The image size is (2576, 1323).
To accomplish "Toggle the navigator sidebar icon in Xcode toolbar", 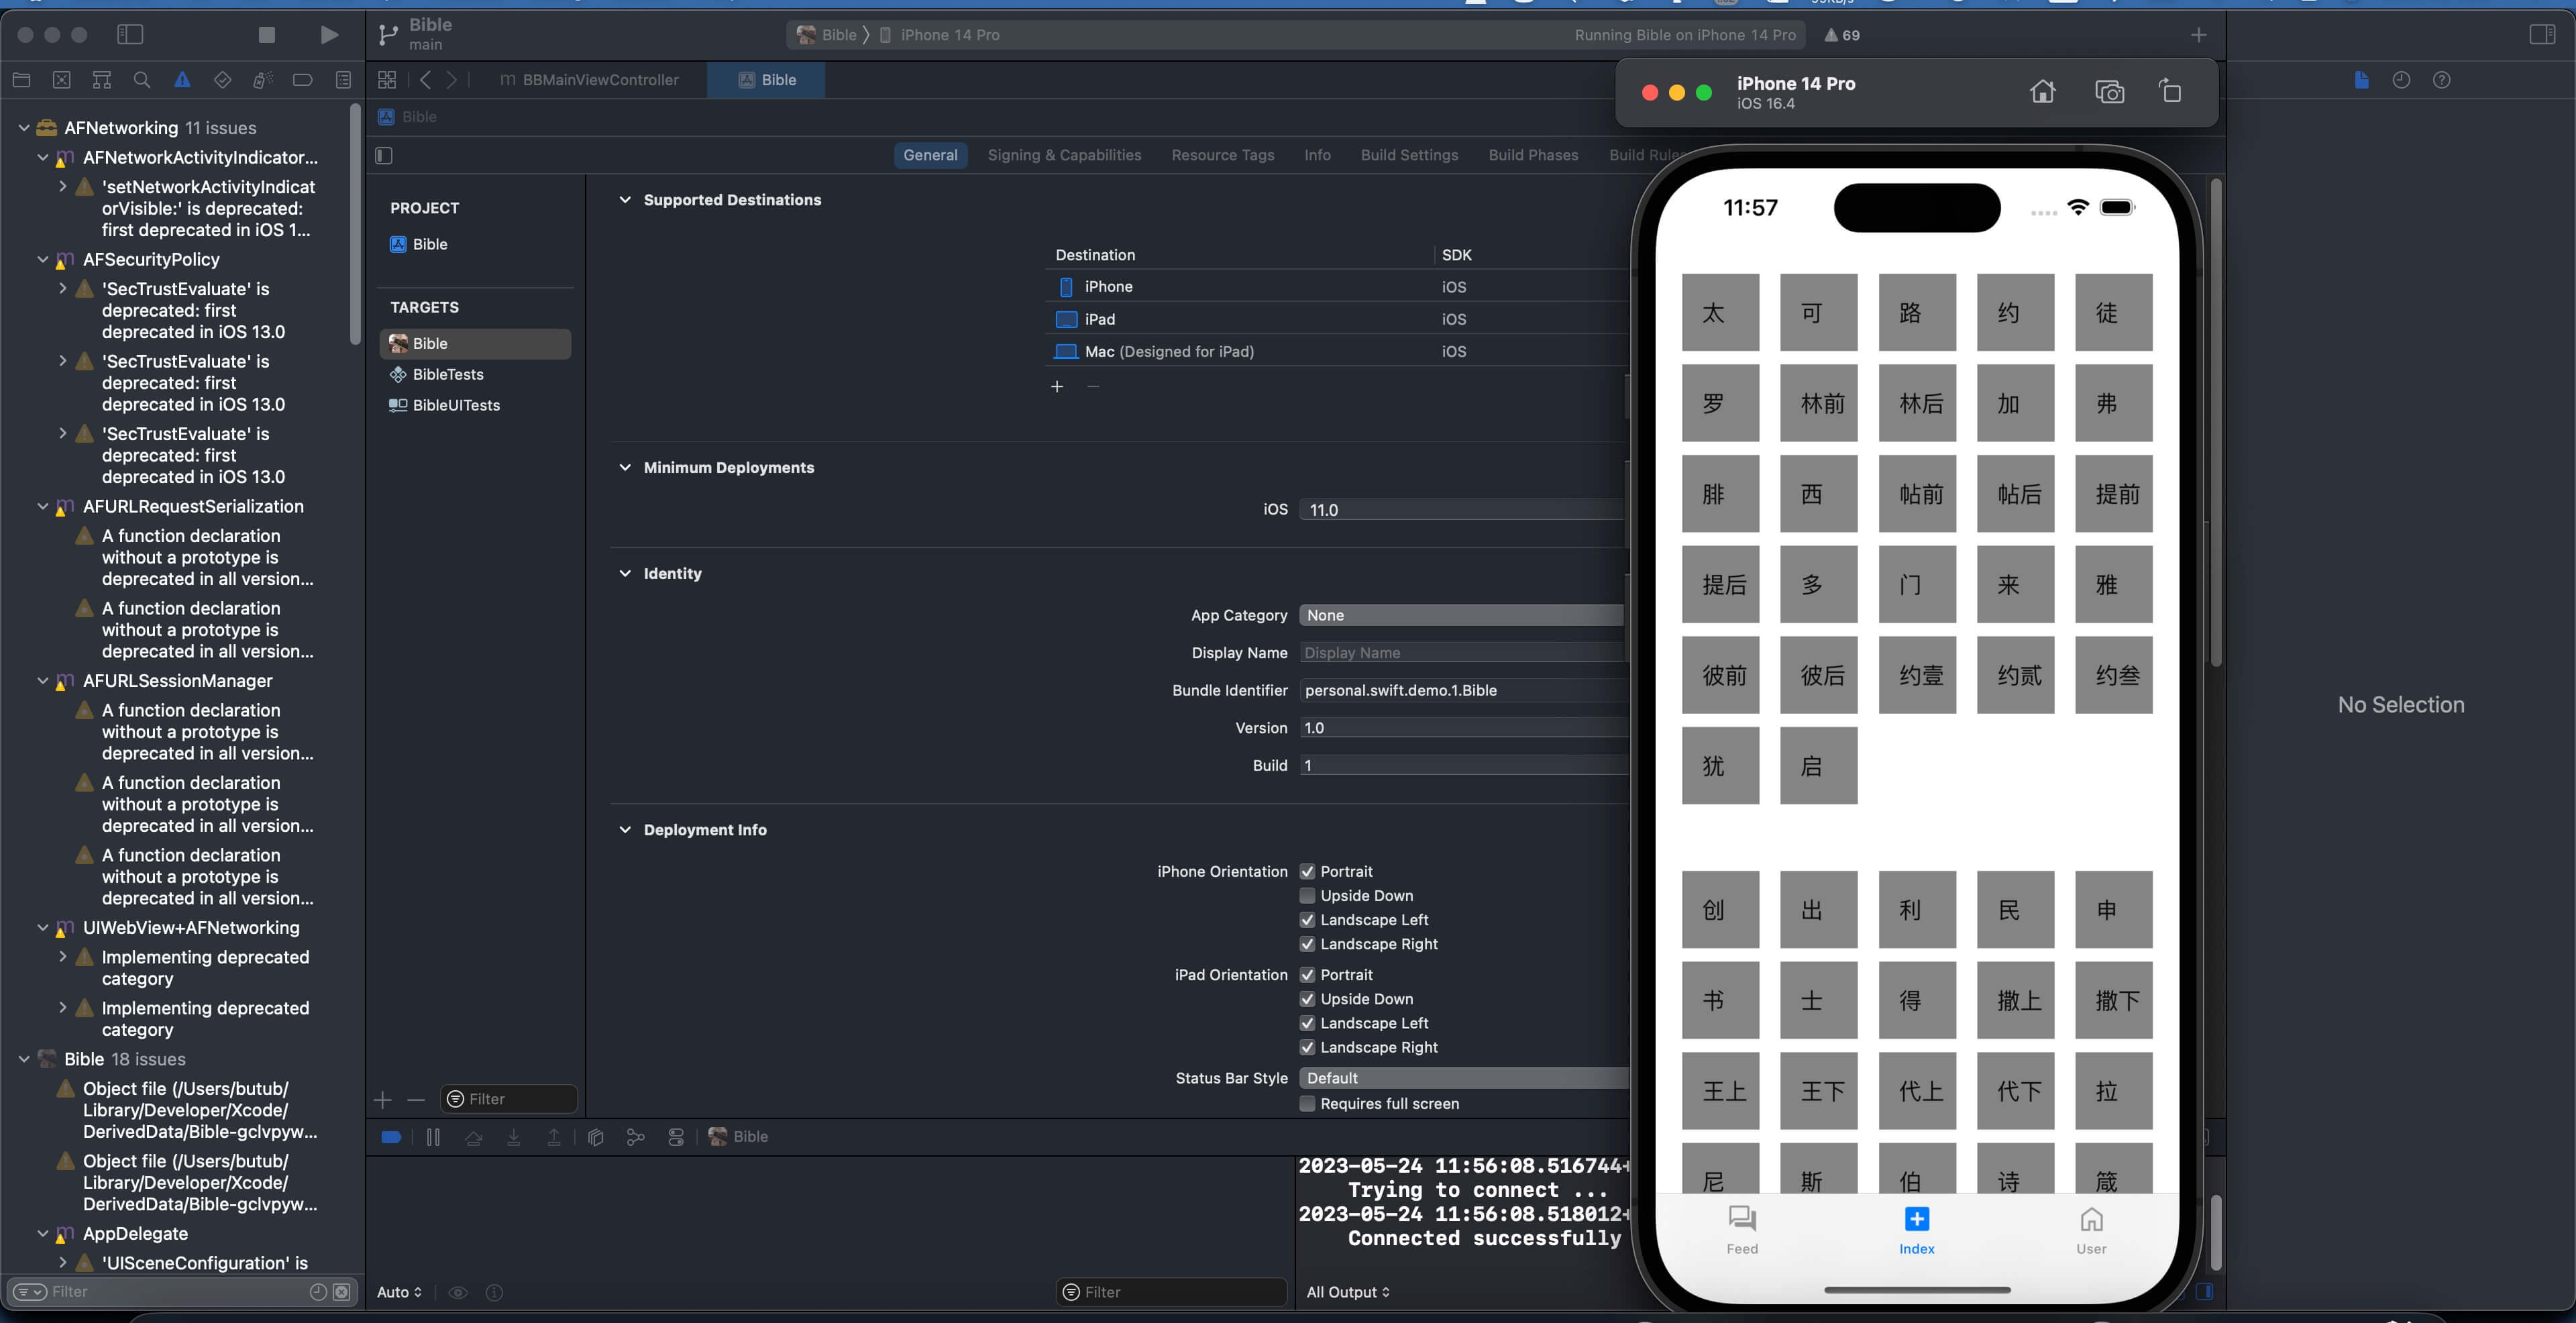I will click(130, 35).
